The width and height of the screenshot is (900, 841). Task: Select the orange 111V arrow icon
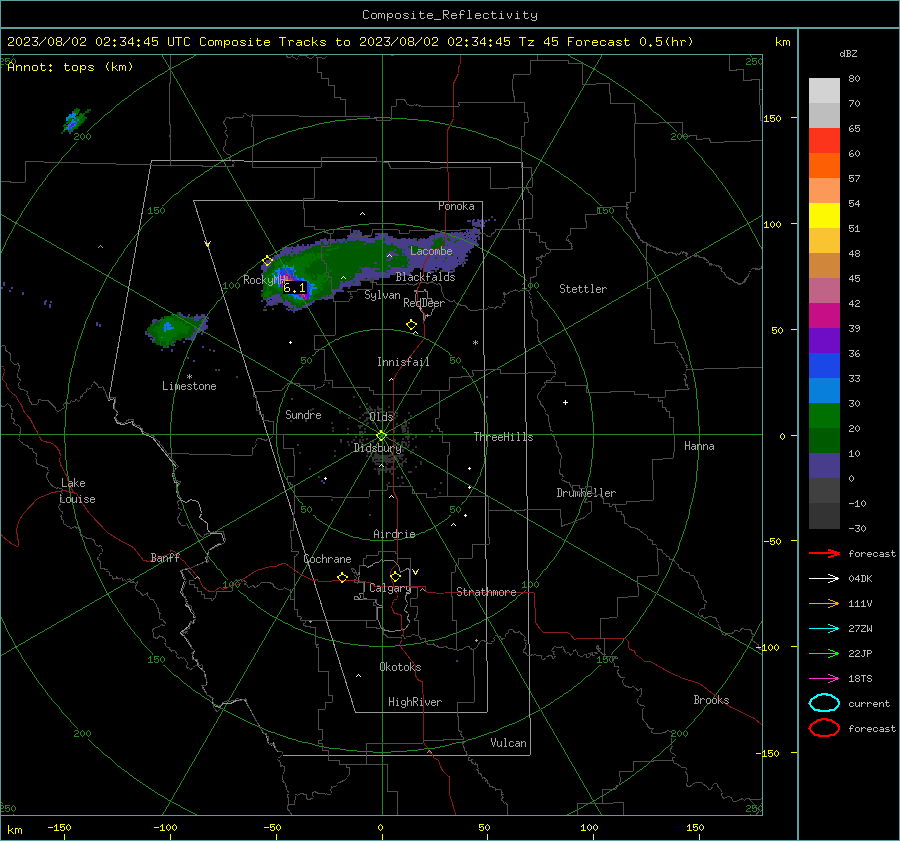tap(824, 603)
